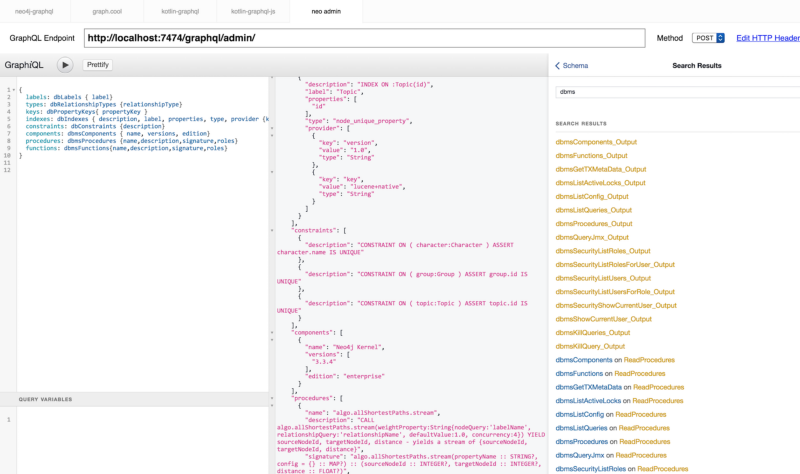
Task: Open the Method POST dropdown
Action: point(707,38)
